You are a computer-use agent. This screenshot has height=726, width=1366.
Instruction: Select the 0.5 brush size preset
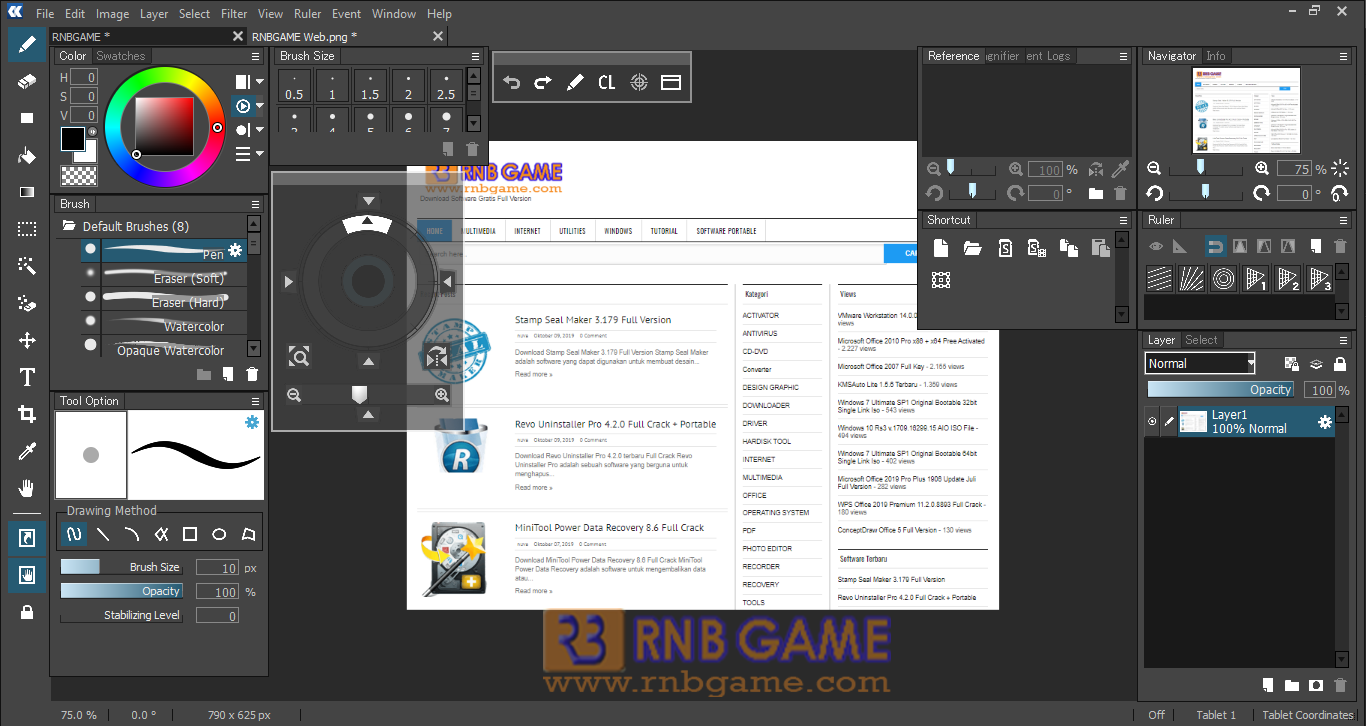click(x=294, y=87)
